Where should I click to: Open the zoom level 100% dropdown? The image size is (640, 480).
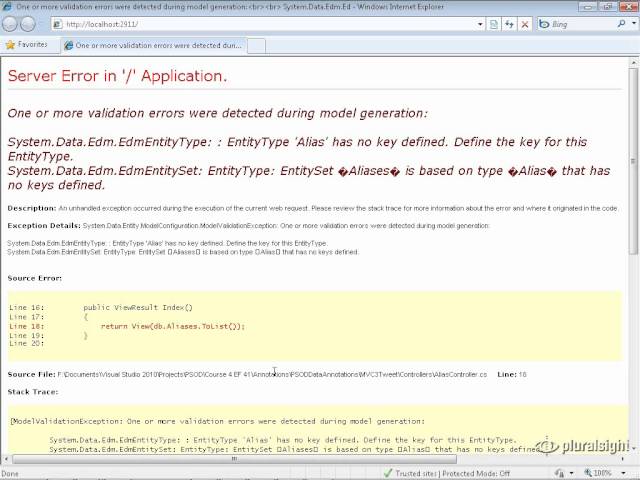tap(623, 473)
